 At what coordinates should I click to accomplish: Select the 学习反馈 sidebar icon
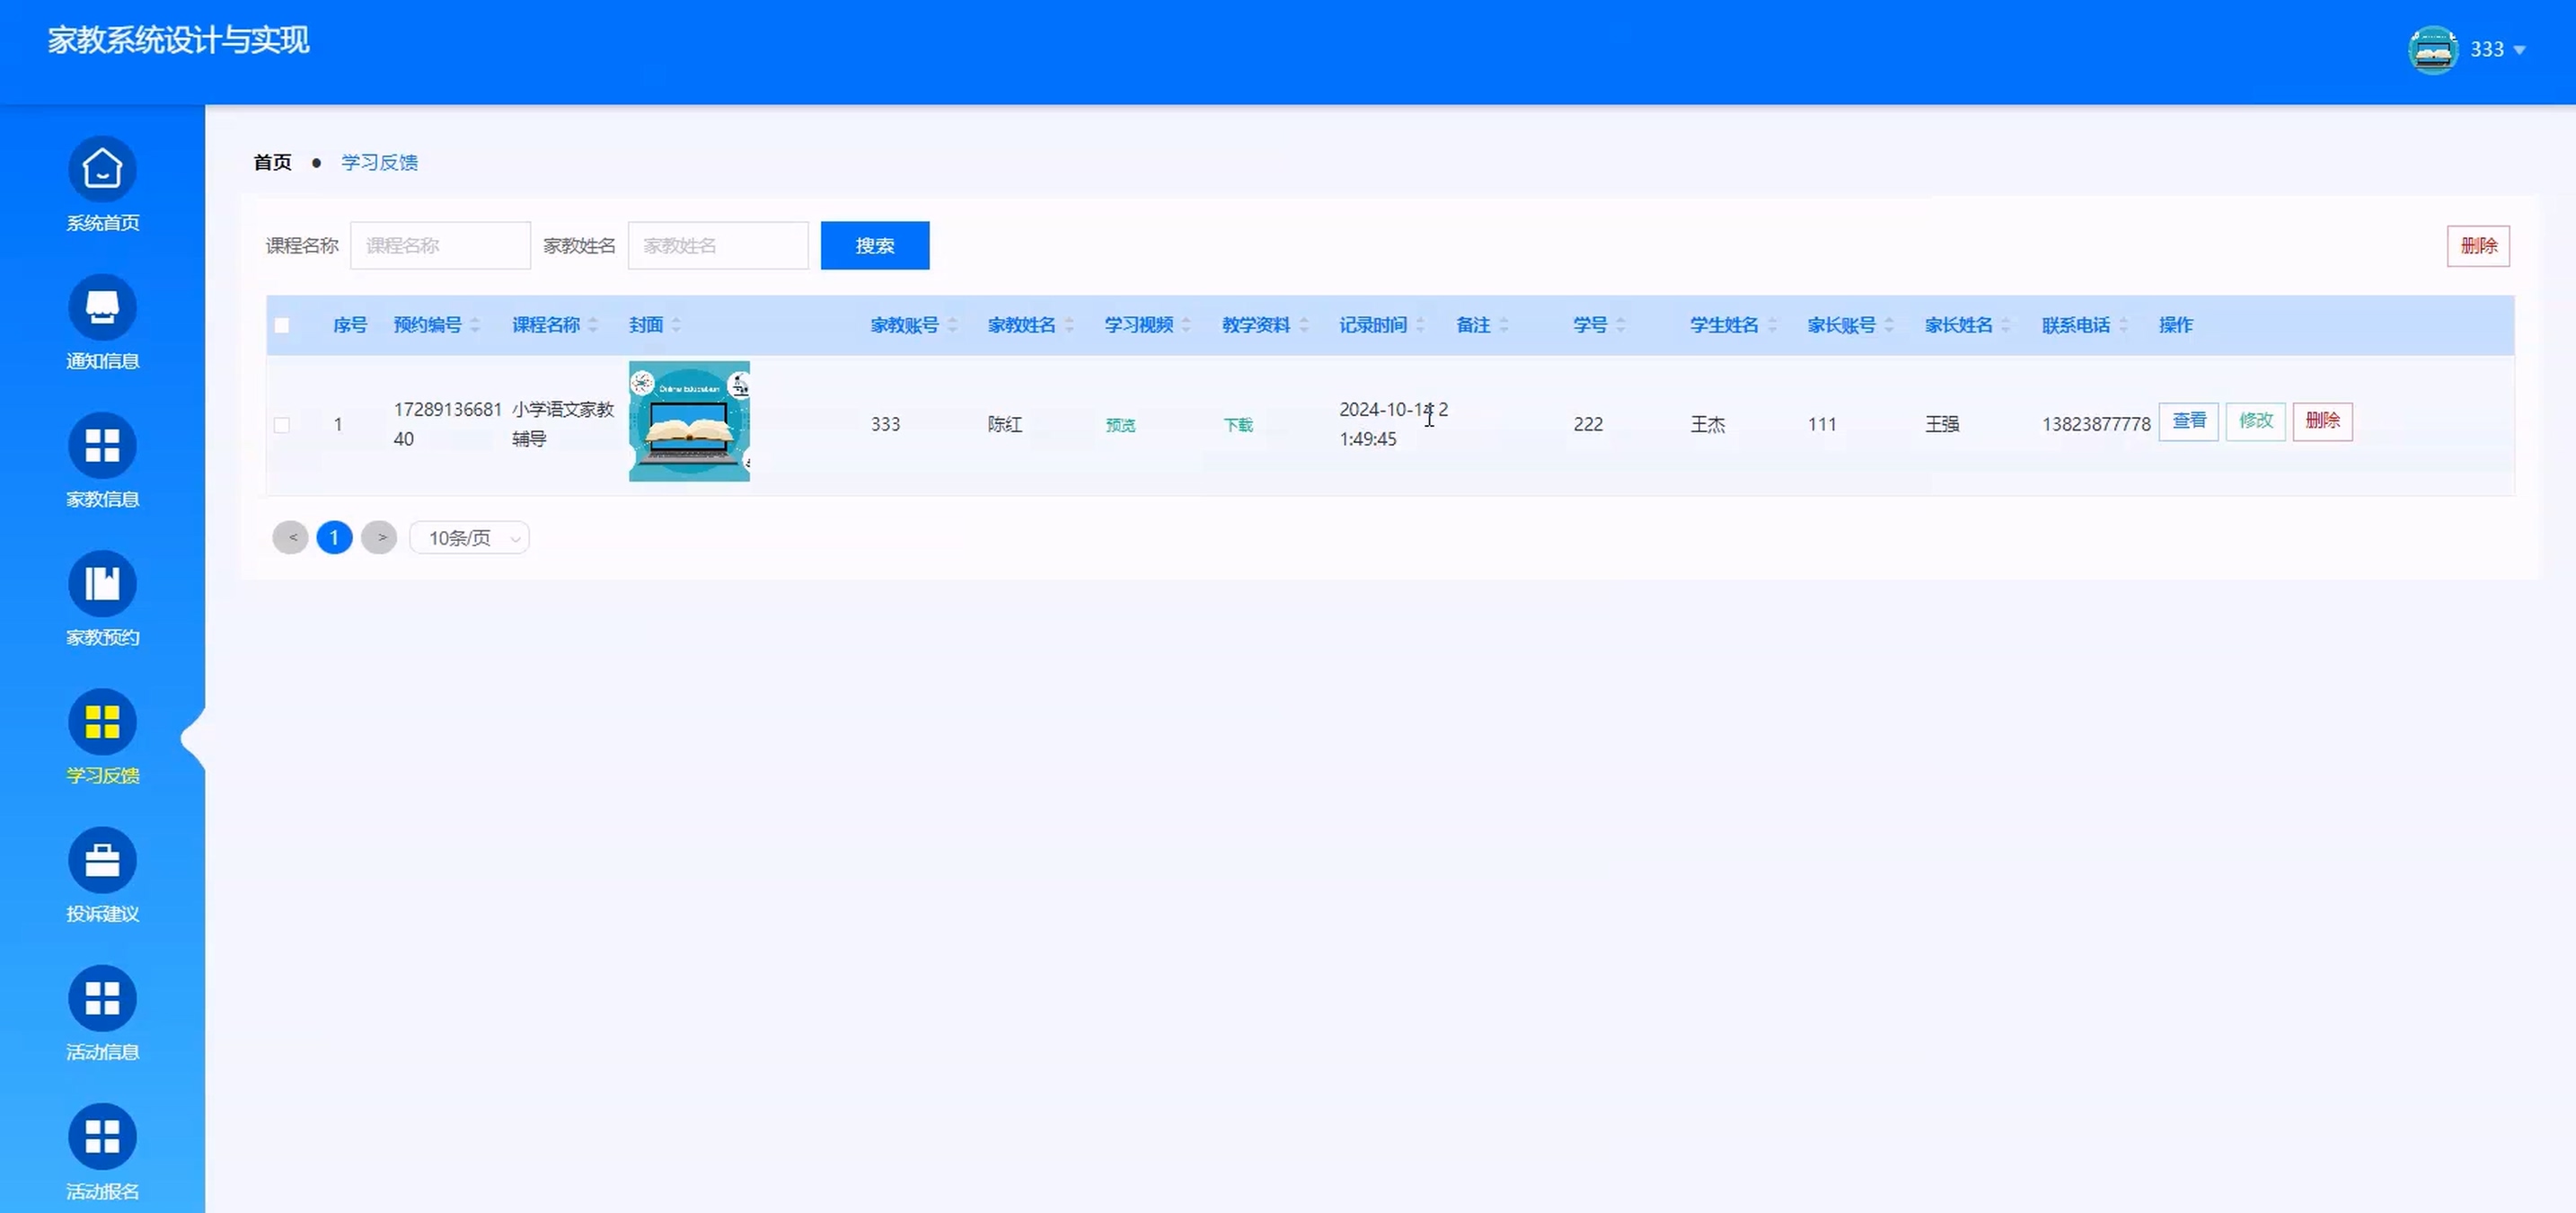coord(102,721)
